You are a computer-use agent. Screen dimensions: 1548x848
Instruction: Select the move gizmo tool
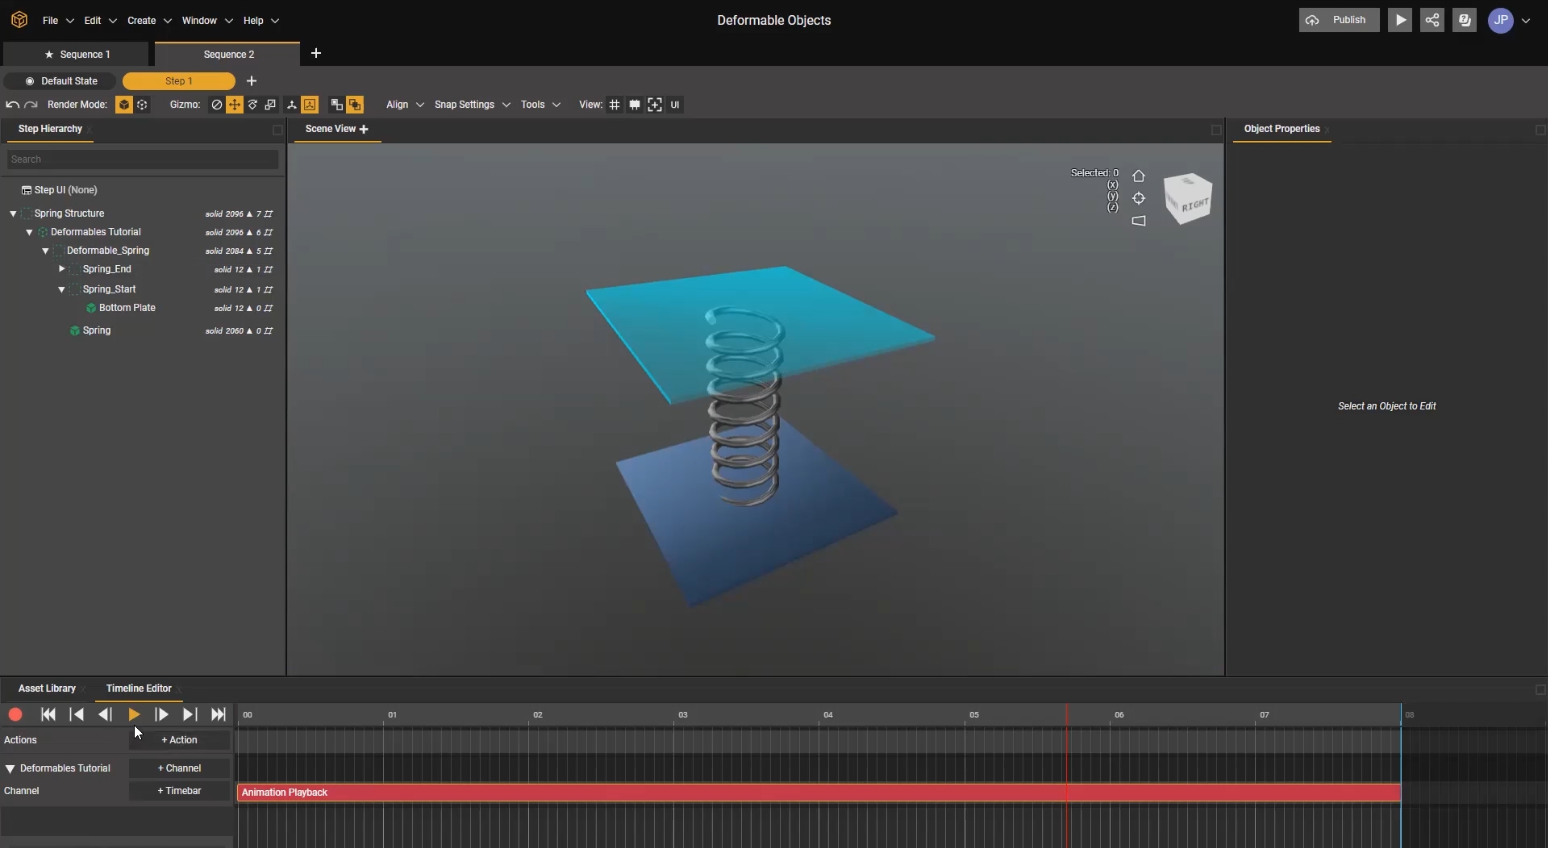234,105
